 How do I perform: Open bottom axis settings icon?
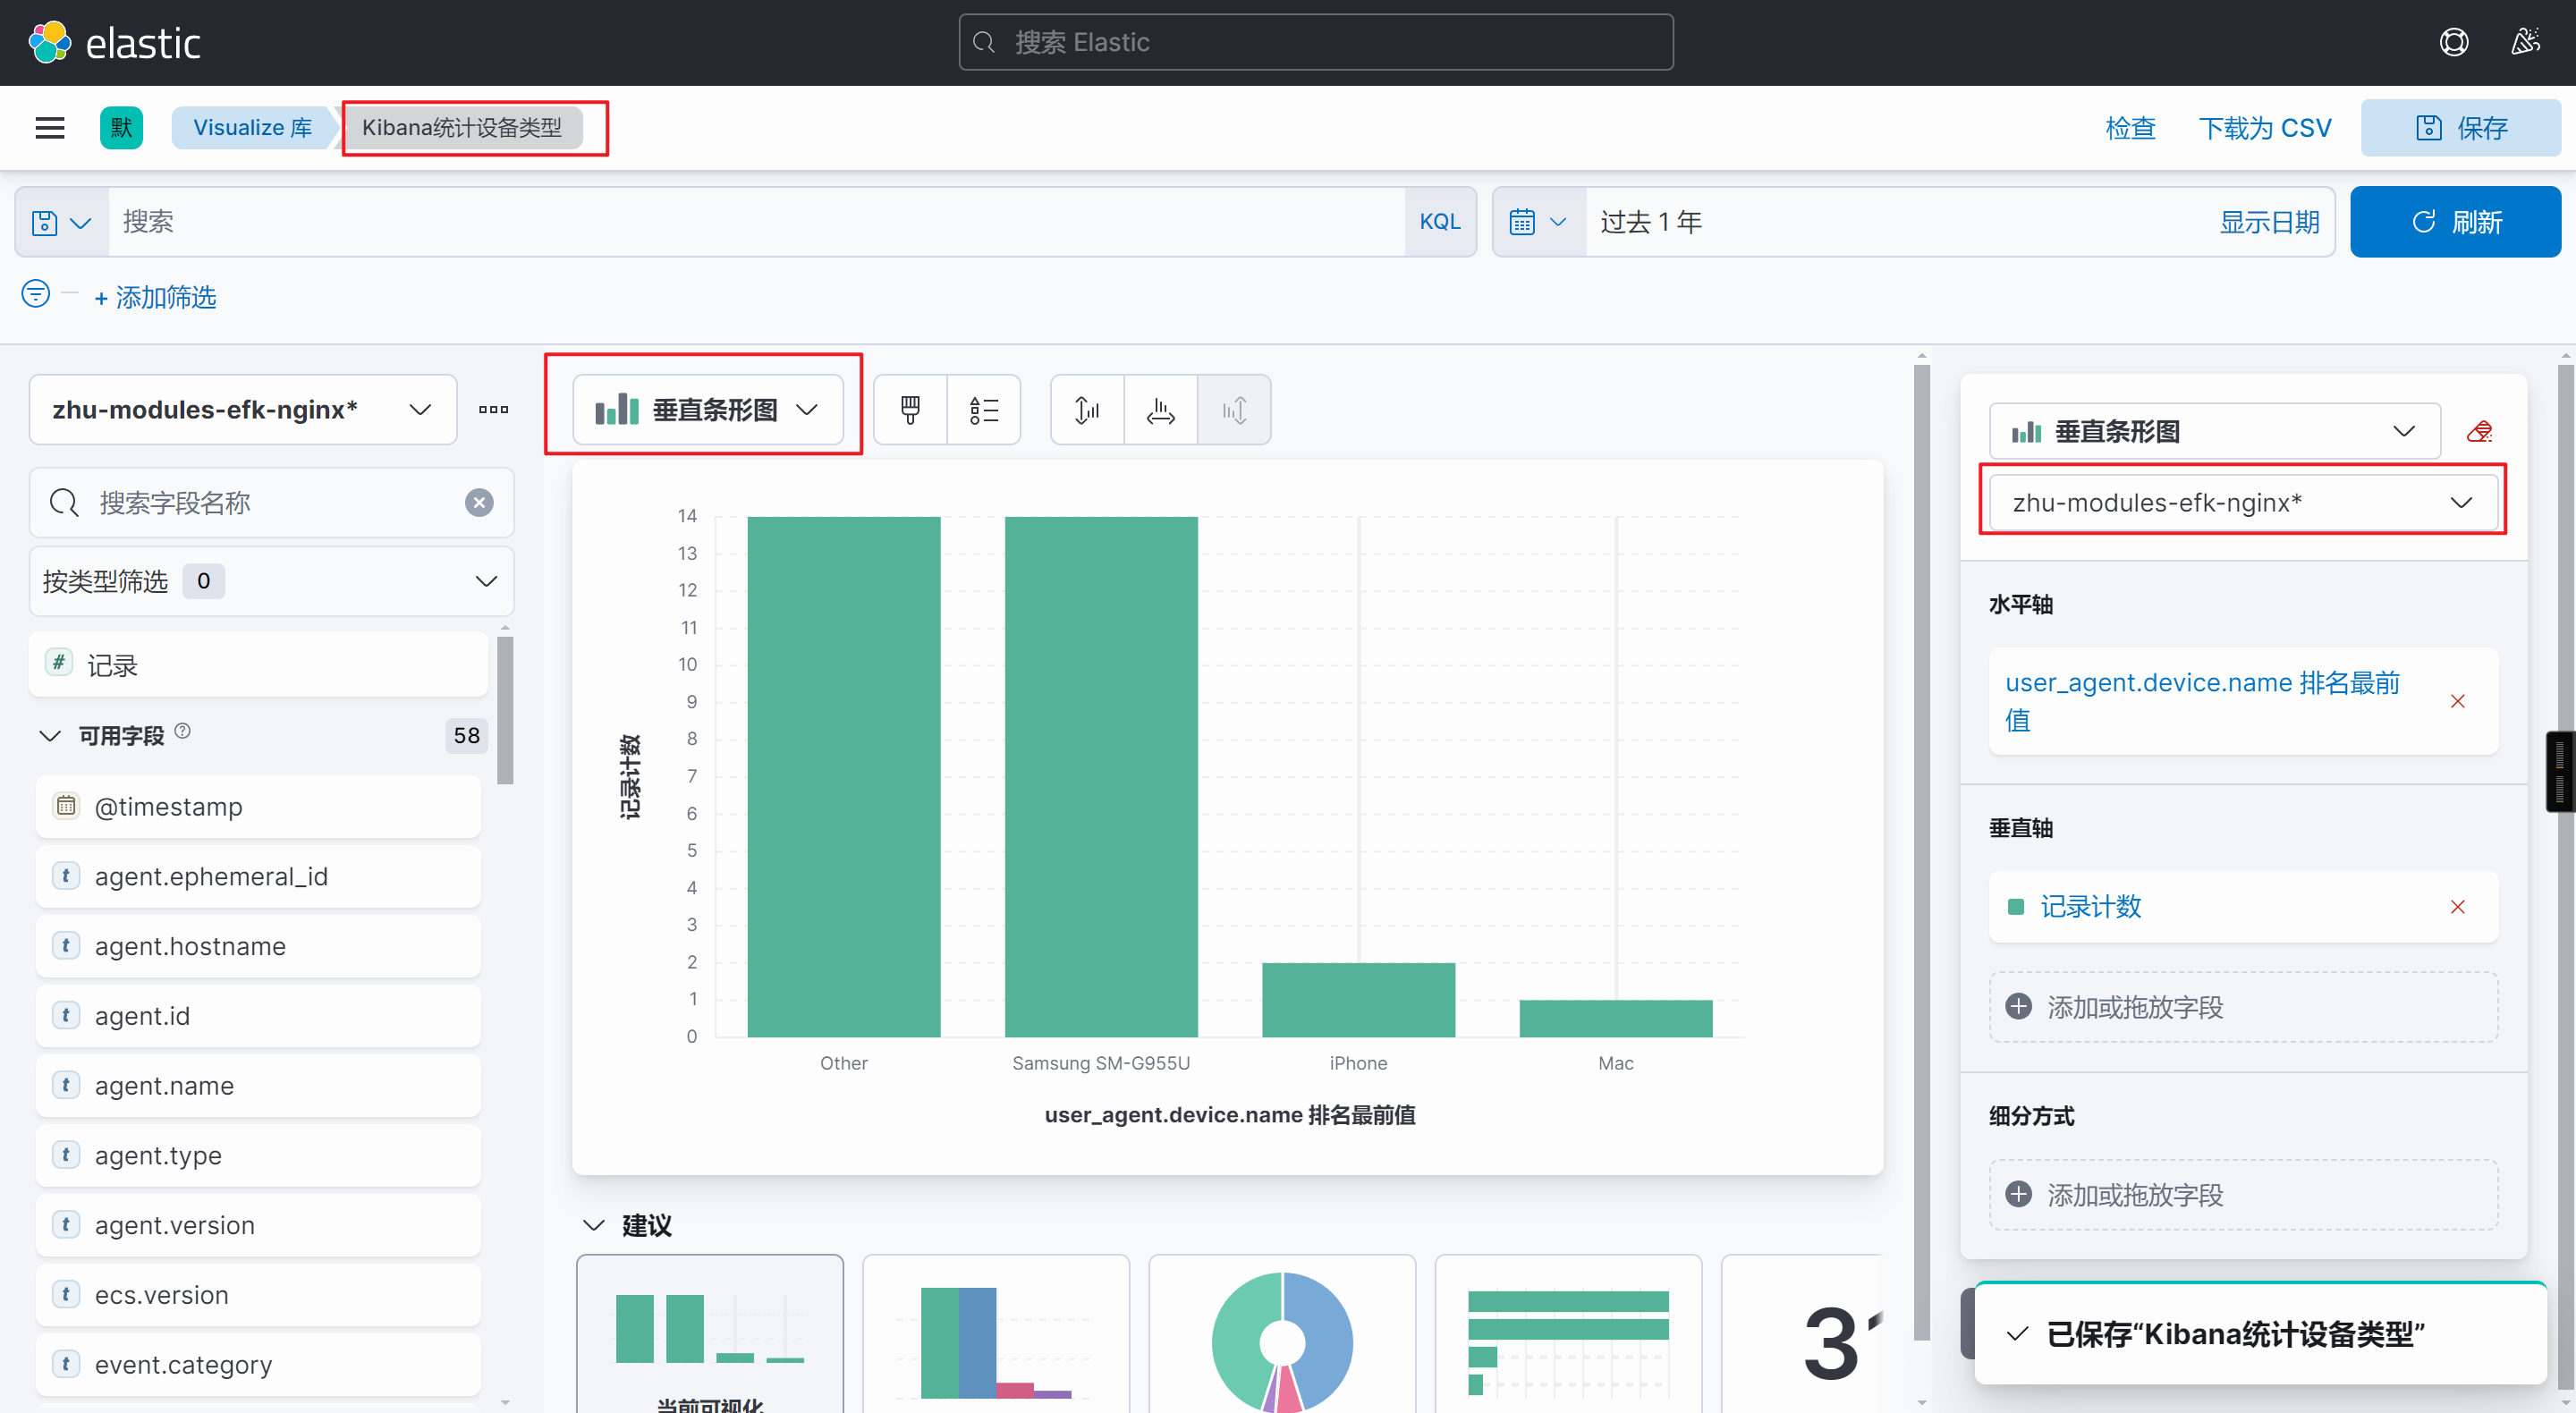click(1160, 410)
